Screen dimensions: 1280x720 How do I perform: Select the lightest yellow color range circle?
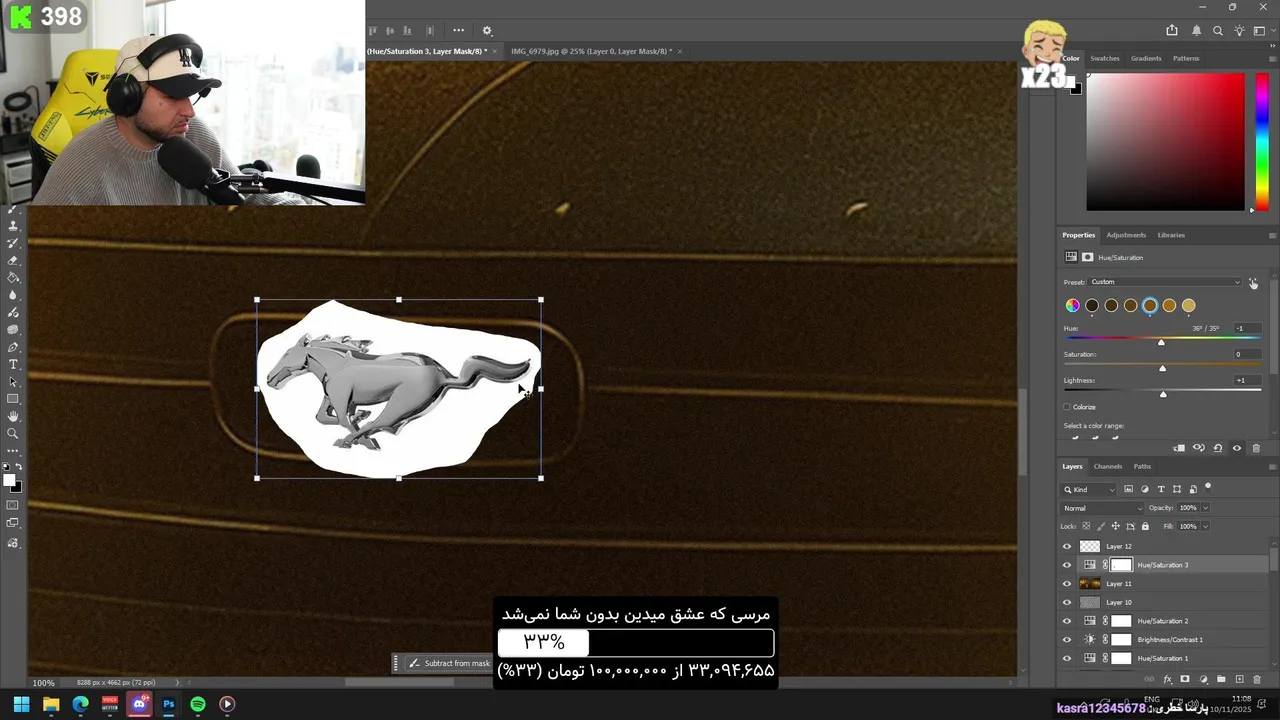[x=1188, y=306]
